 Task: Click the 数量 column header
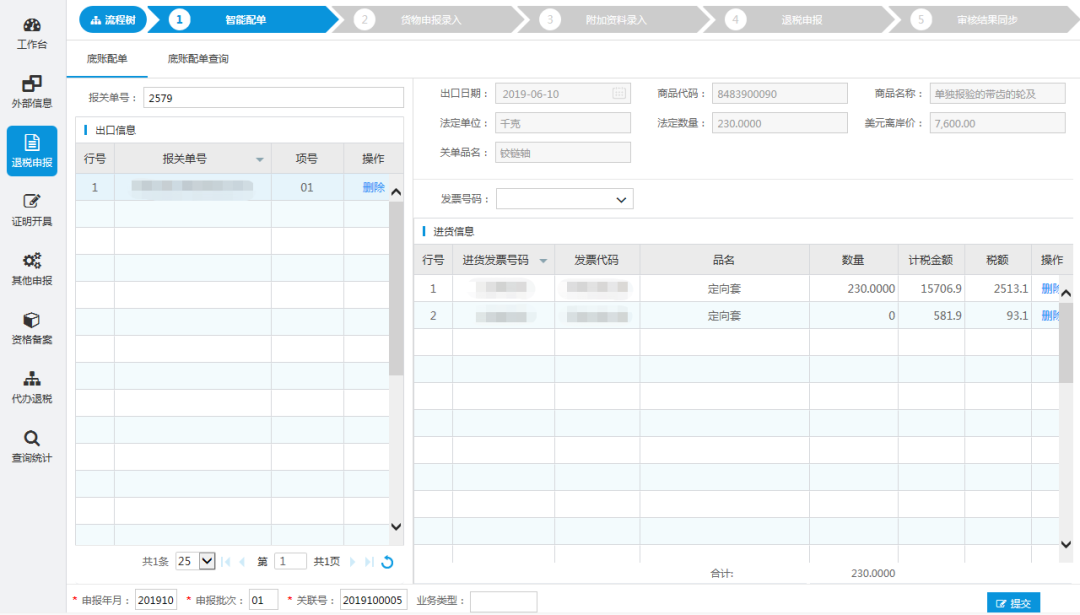(x=853, y=260)
